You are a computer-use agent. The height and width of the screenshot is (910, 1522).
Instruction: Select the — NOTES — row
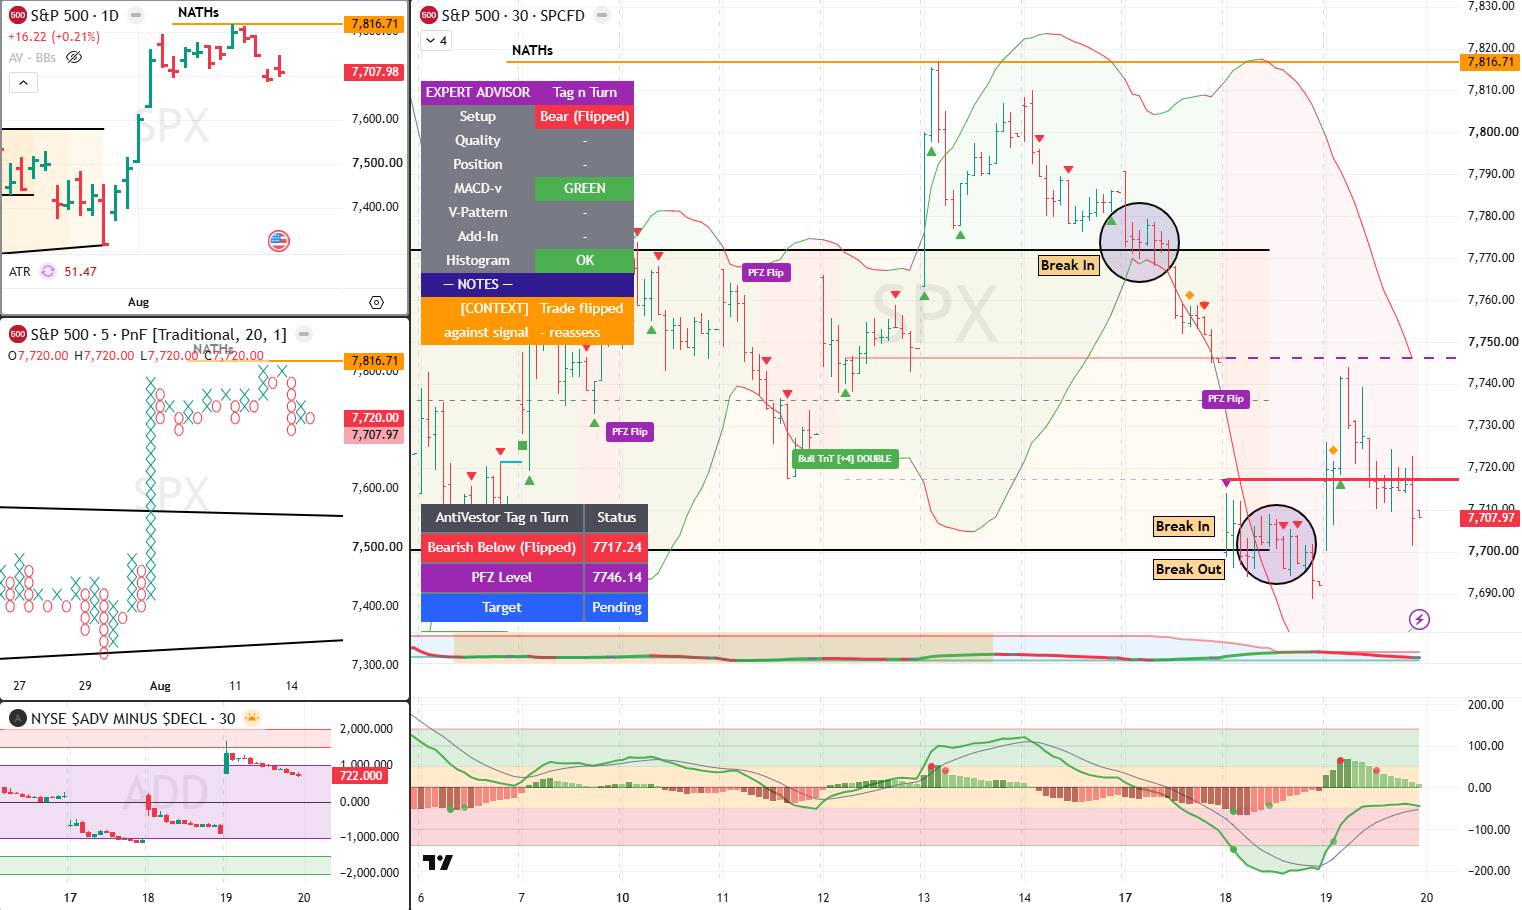(527, 284)
